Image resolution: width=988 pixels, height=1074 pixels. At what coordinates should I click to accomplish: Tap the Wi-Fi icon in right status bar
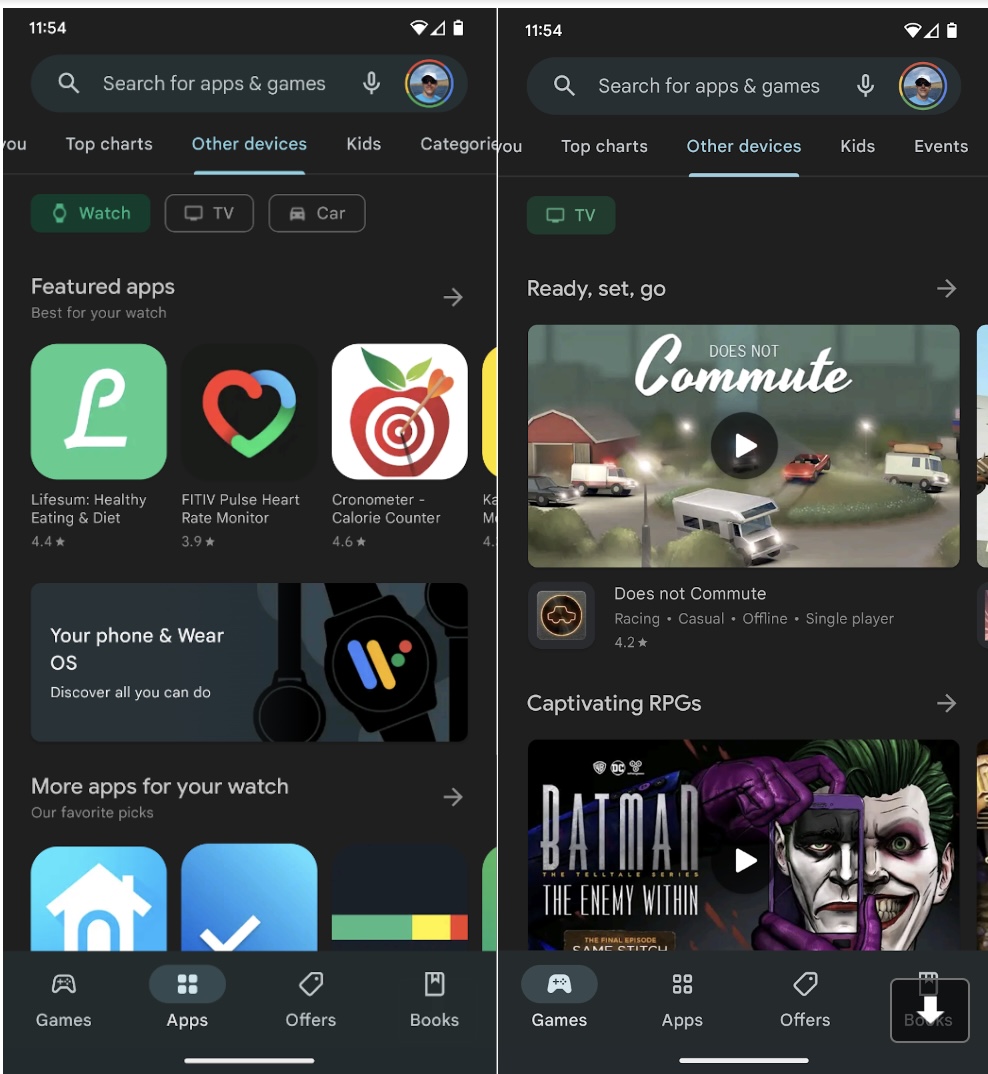913,30
